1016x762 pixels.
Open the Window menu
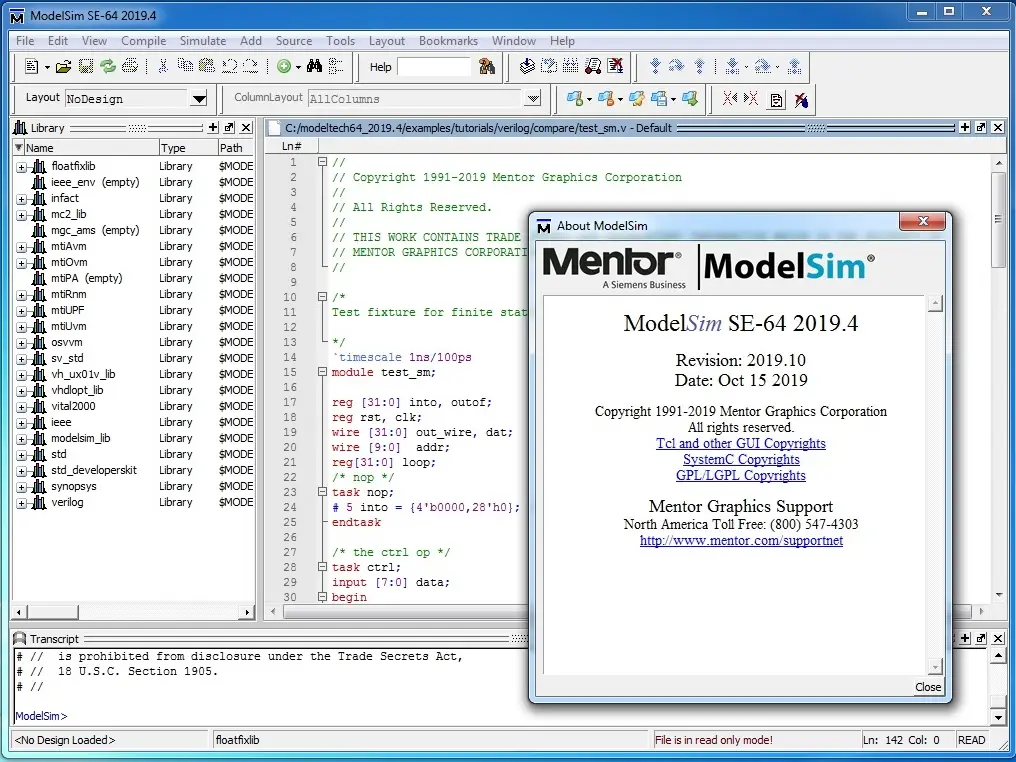[x=514, y=41]
